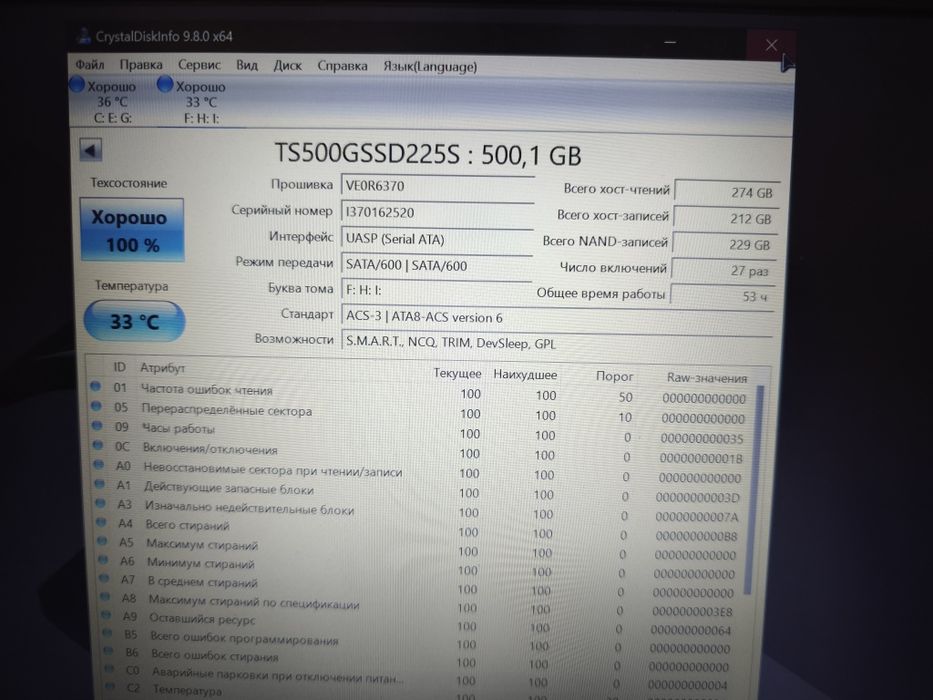
Task: Open the Язык(Language) menu
Action: pos(430,67)
